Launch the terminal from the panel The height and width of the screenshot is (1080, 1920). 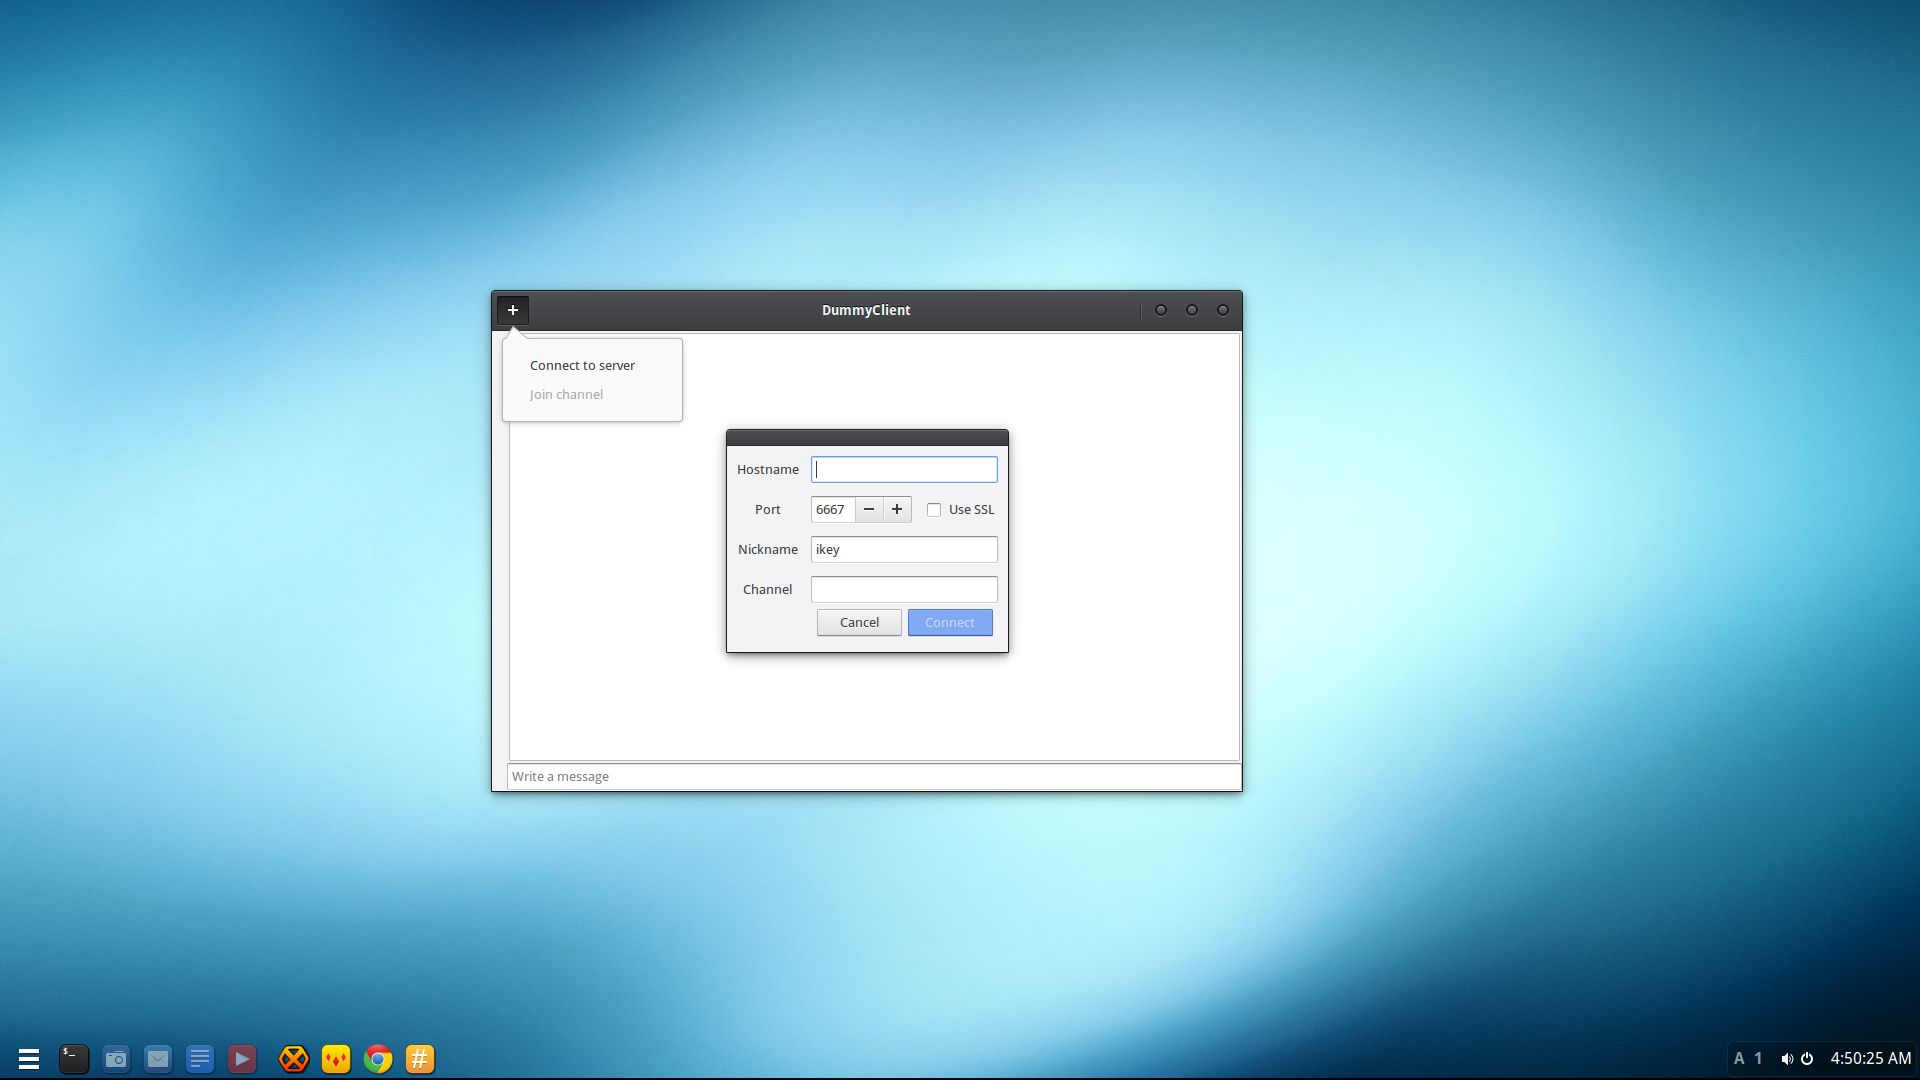74,1058
